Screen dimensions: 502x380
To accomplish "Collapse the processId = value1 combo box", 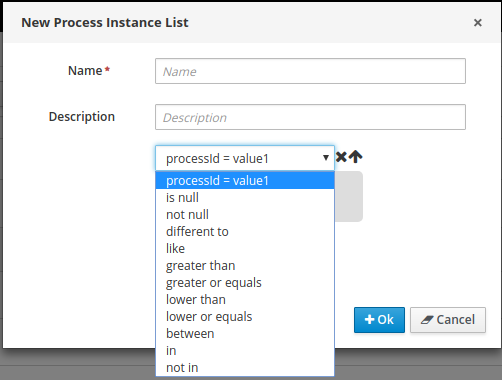I will tap(245, 158).
